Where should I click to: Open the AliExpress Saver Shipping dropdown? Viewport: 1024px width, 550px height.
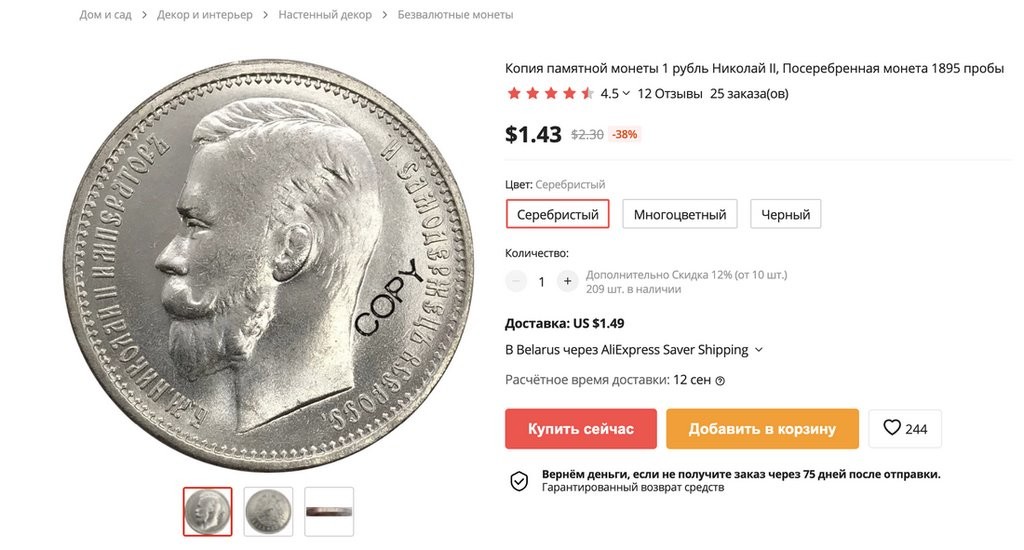(758, 350)
